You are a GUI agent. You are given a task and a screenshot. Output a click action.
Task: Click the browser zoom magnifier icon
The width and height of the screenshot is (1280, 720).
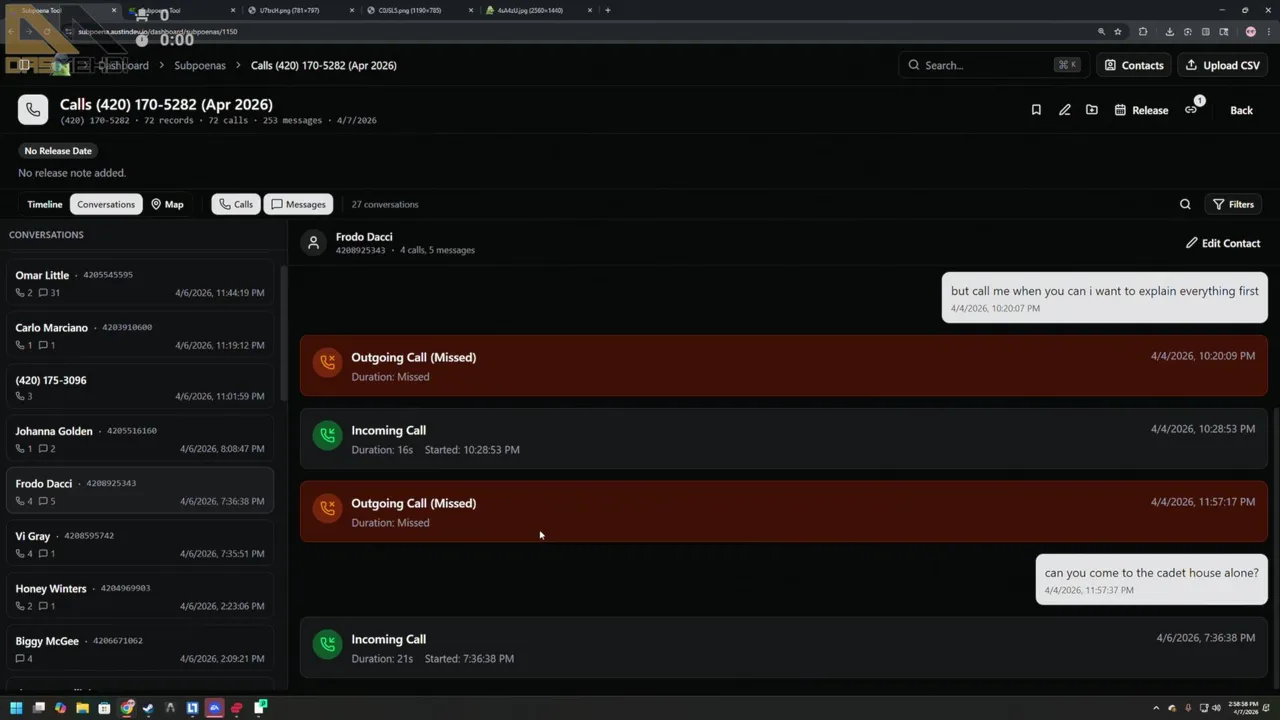[1101, 31]
